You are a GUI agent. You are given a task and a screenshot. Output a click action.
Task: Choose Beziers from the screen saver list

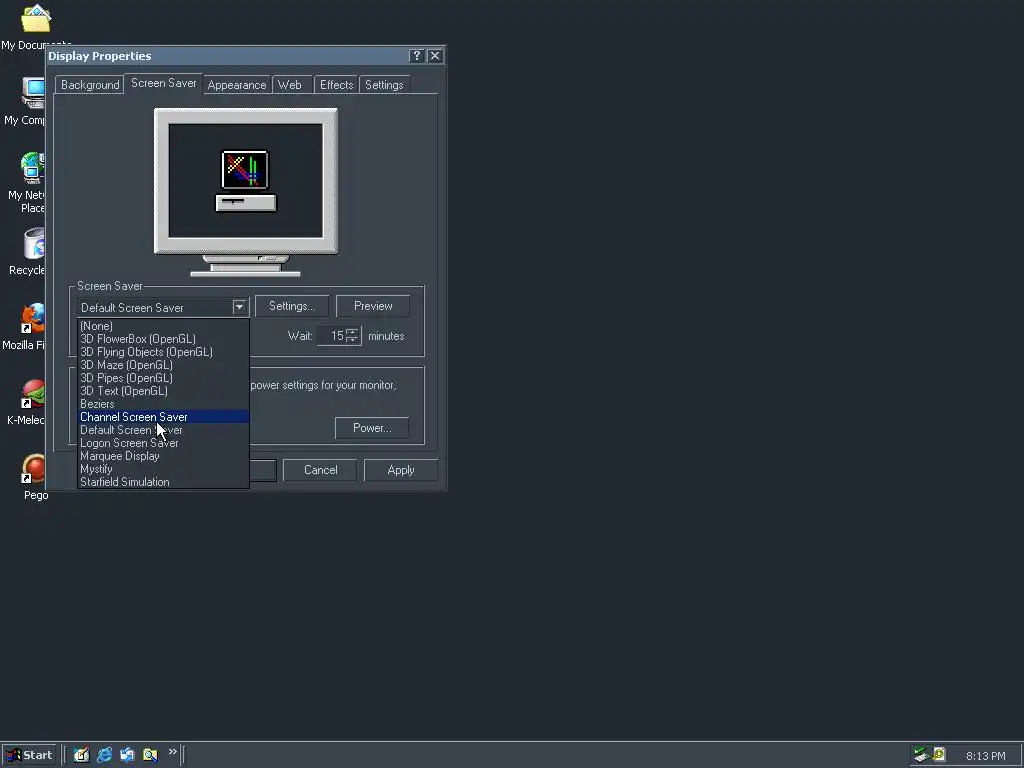pyautogui.click(x=163, y=404)
